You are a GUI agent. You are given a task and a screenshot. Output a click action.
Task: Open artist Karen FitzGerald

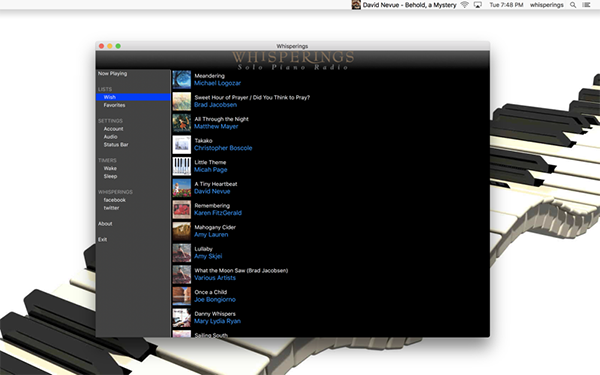coord(218,213)
